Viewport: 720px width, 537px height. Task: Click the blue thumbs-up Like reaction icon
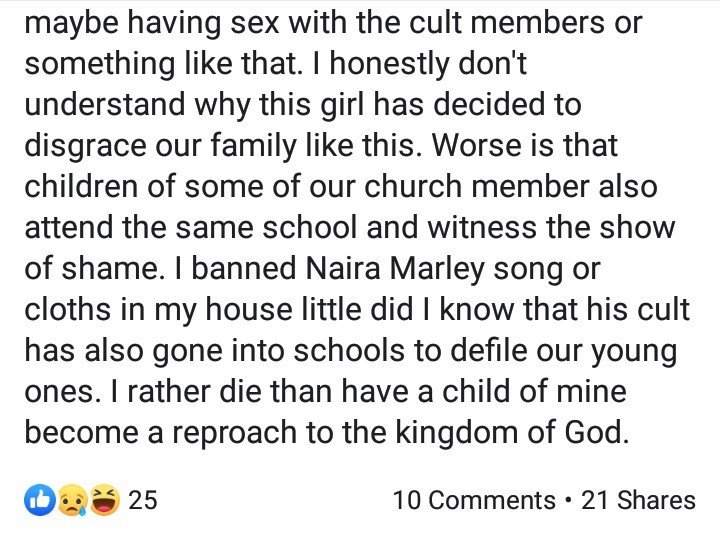[x=39, y=500]
